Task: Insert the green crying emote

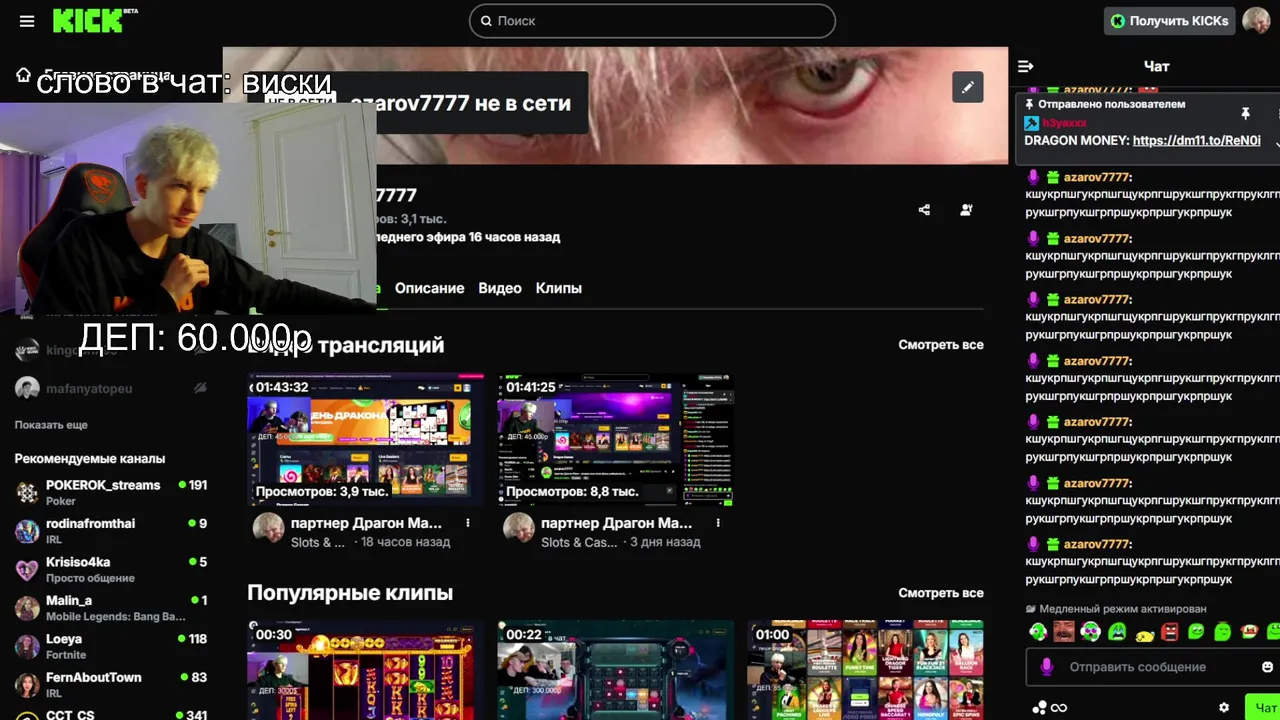Action: 1117,631
